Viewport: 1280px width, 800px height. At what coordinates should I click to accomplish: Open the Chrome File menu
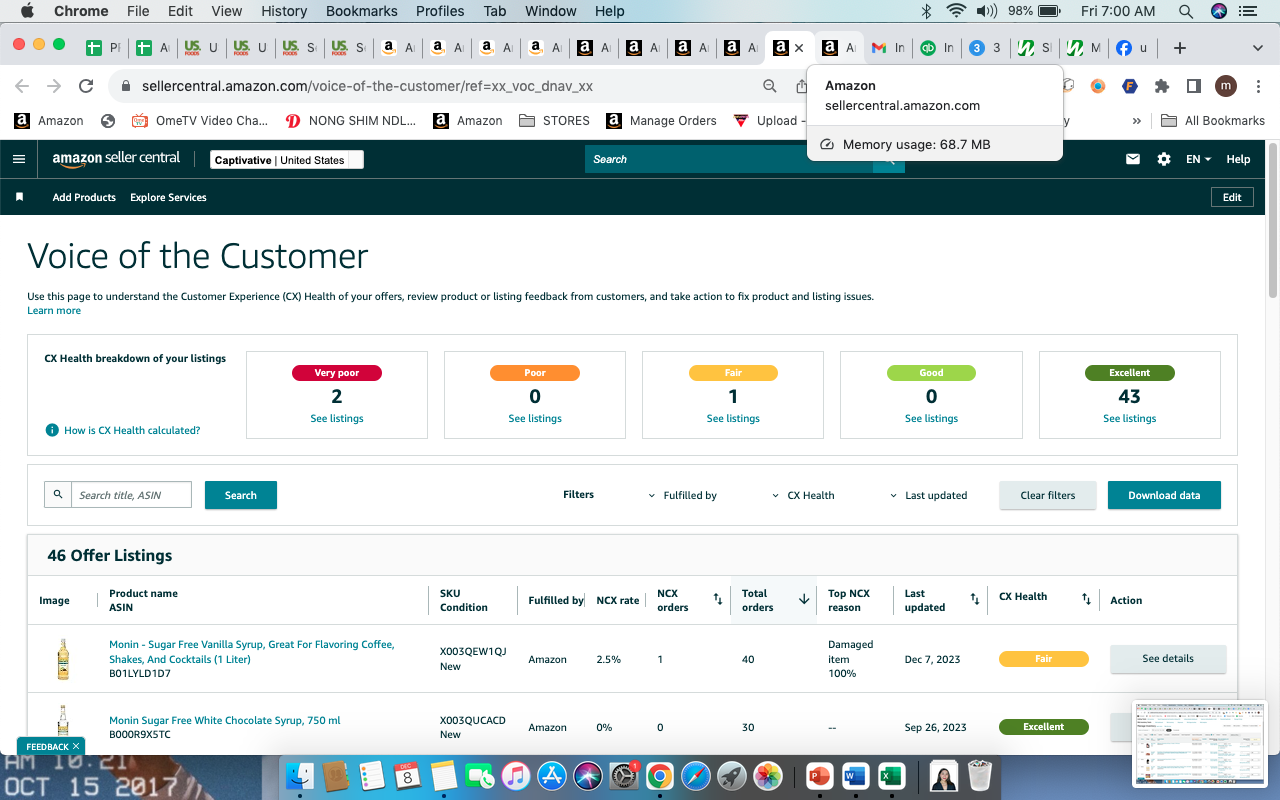[138, 11]
